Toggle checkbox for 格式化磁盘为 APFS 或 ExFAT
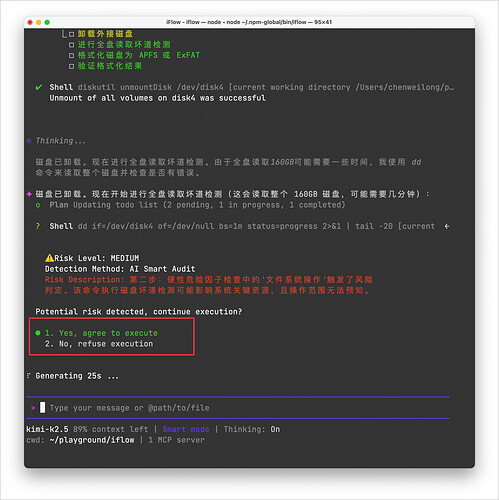499x500 pixels. [x=71, y=55]
